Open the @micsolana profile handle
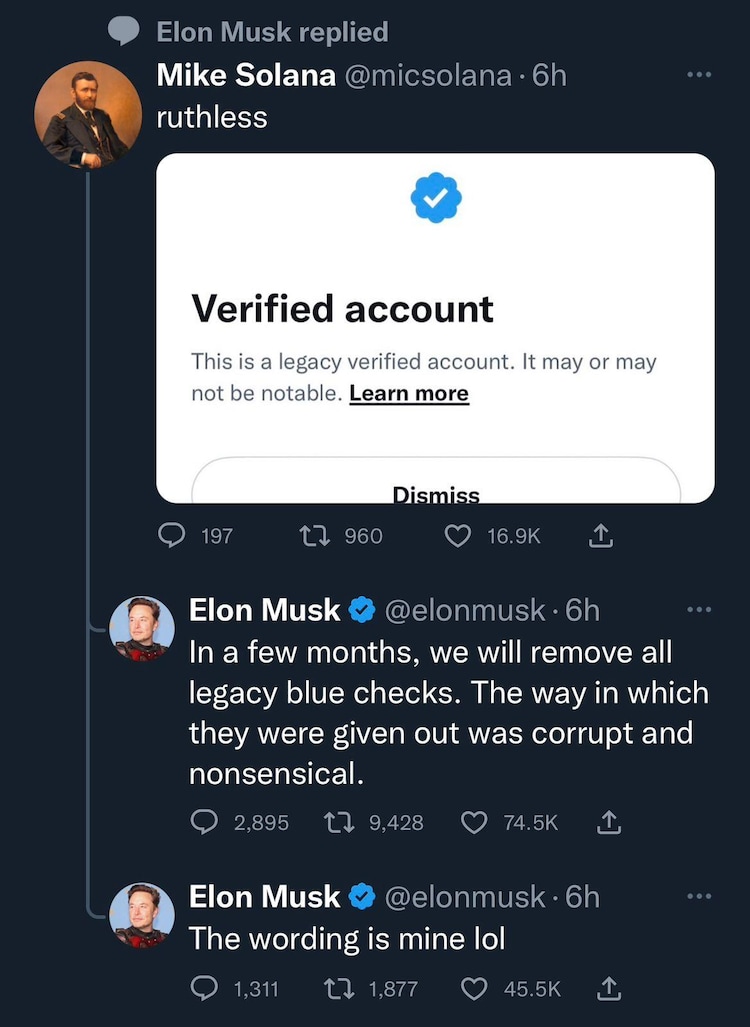The width and height of the screenshot is (750, 1027). (x=428, y=75)
